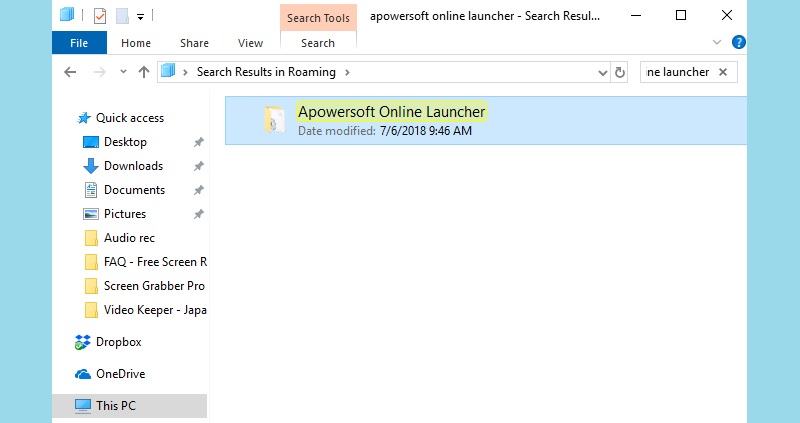Viewport: 800px width, 423px height.
Task: Unpin Desktop using its pin icon
Action: (x=198, y=142)
